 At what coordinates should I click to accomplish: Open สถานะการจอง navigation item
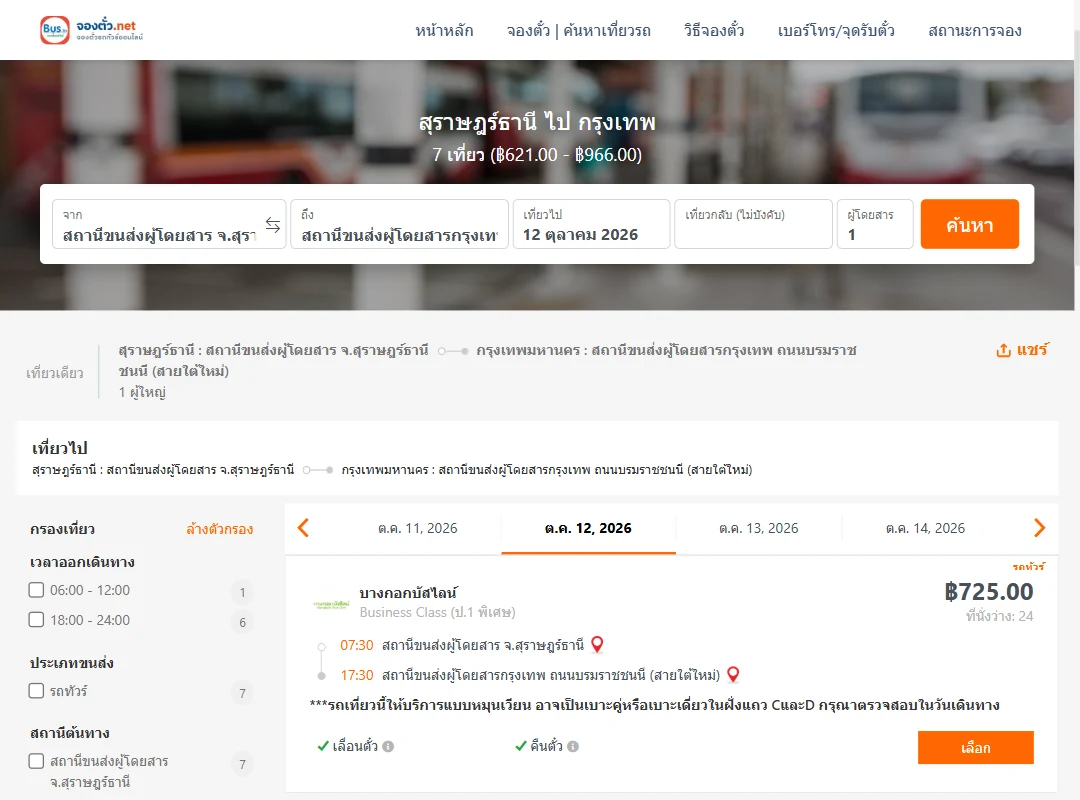pos(975,30)
